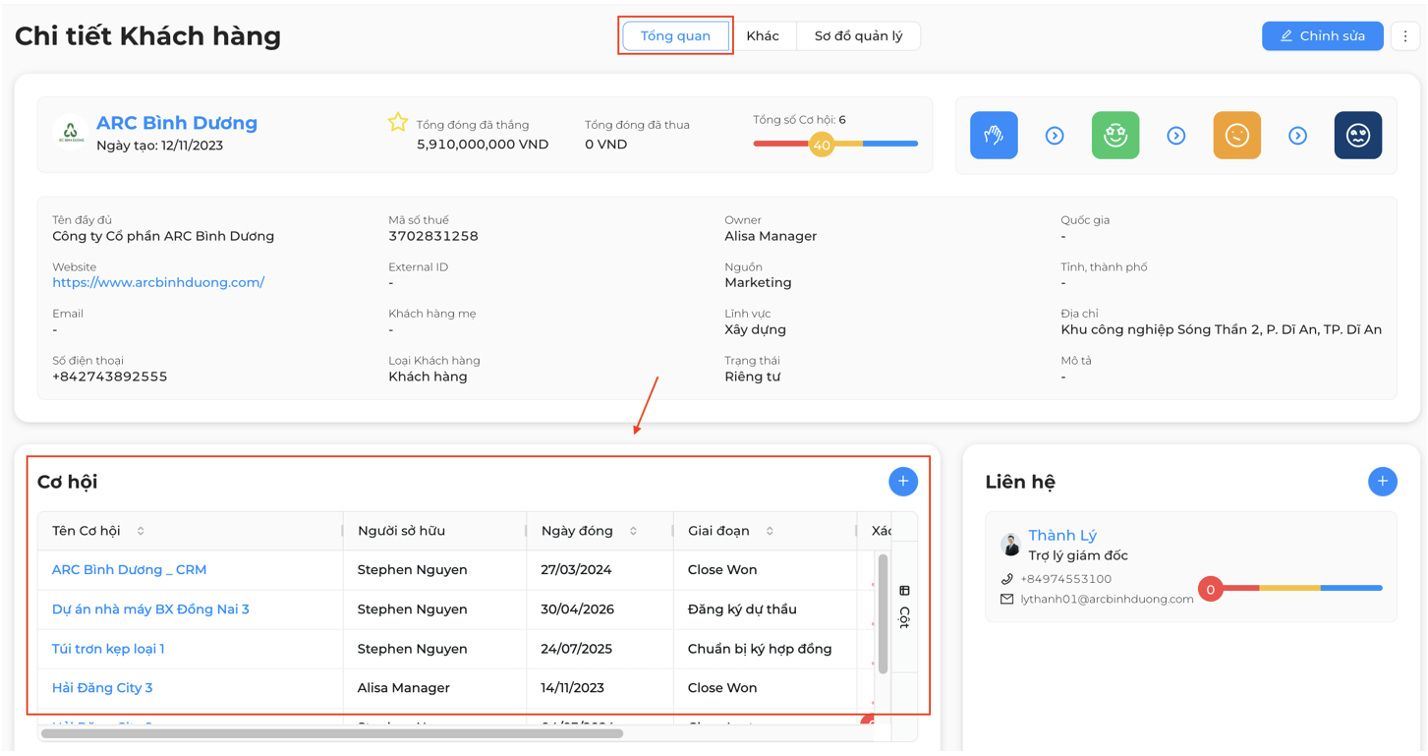Viewport: 1428px width, 756px height.
Task: Click the ARC Bình Dương company logo
Action: click(70, 132)
